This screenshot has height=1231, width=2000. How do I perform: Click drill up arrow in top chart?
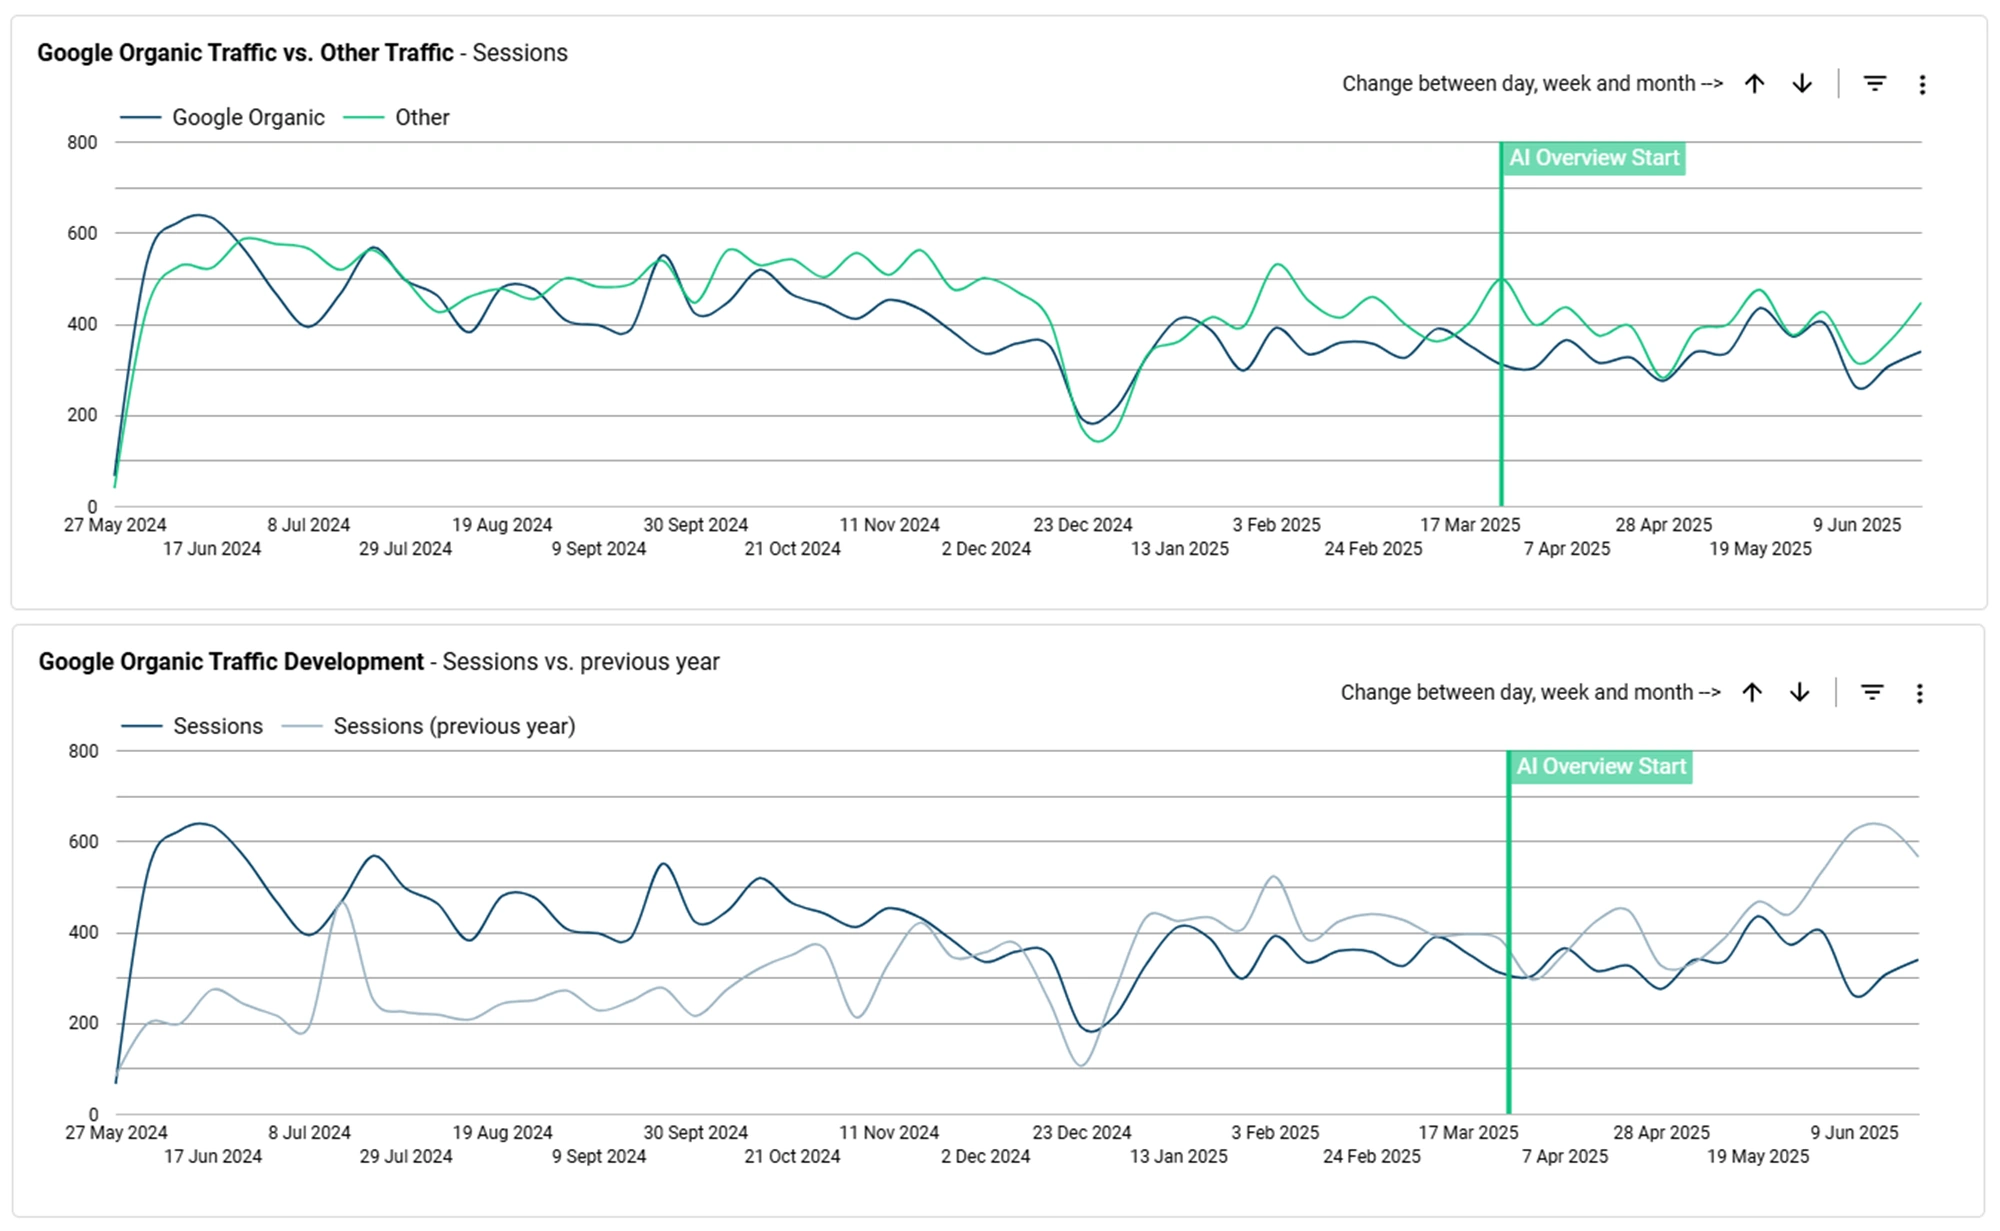(x=1754, y=84)
